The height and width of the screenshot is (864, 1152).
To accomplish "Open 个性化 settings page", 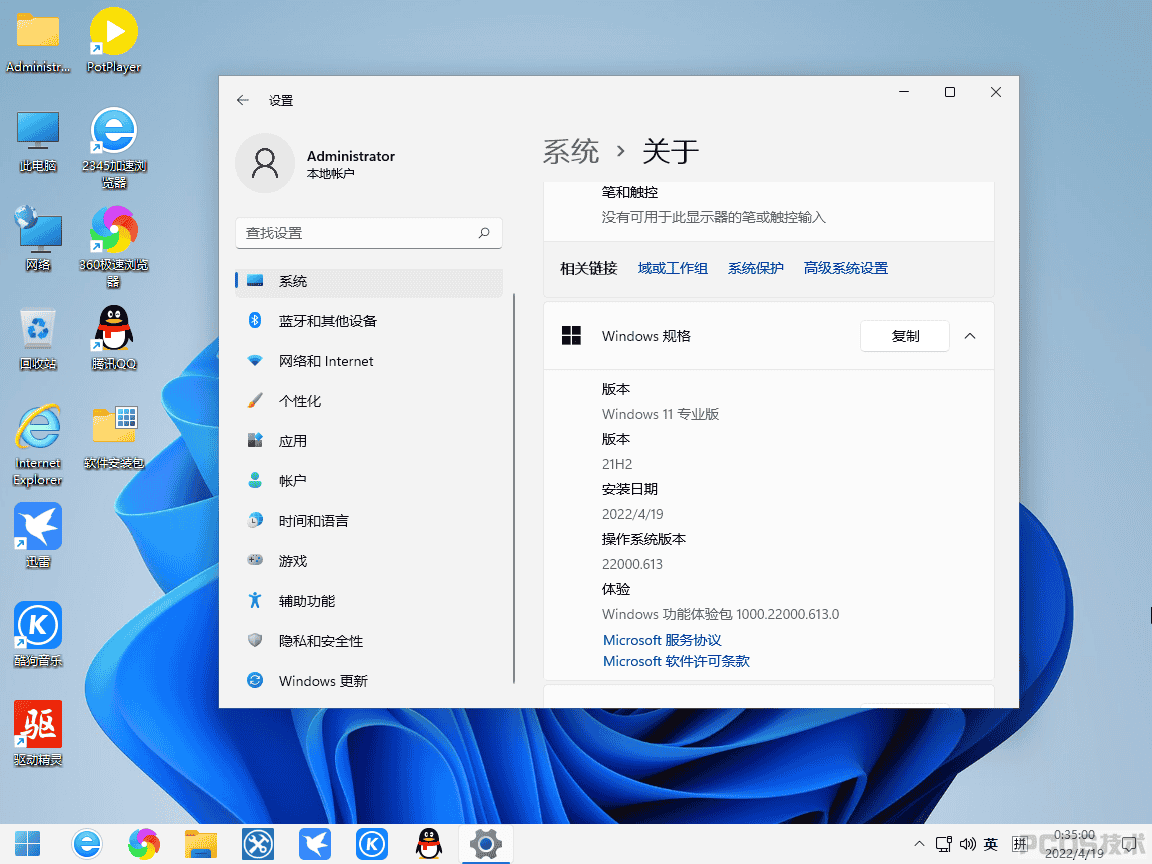I will [x=369, y=401].
